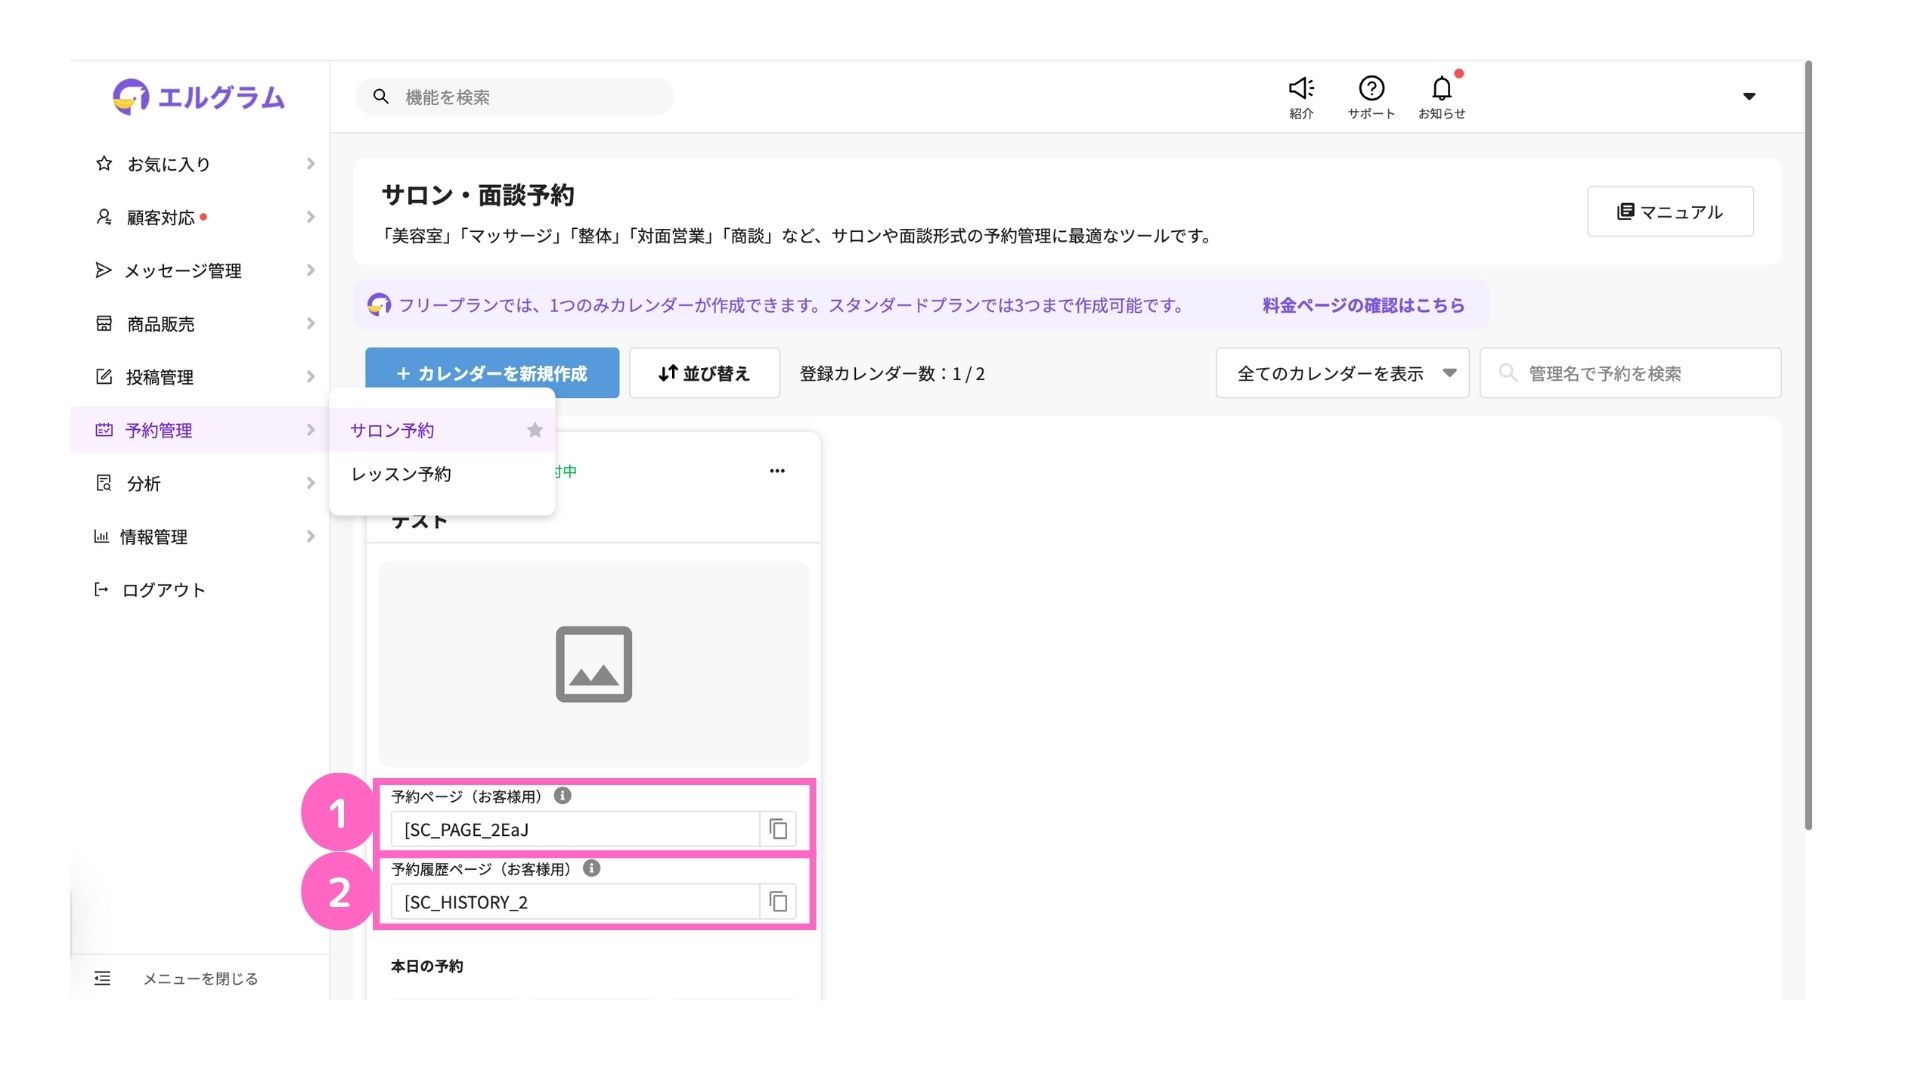Open the お知らせ notification bell
The width and height of the screenshot is (1920, 1080).
[x=1441, y=90]
